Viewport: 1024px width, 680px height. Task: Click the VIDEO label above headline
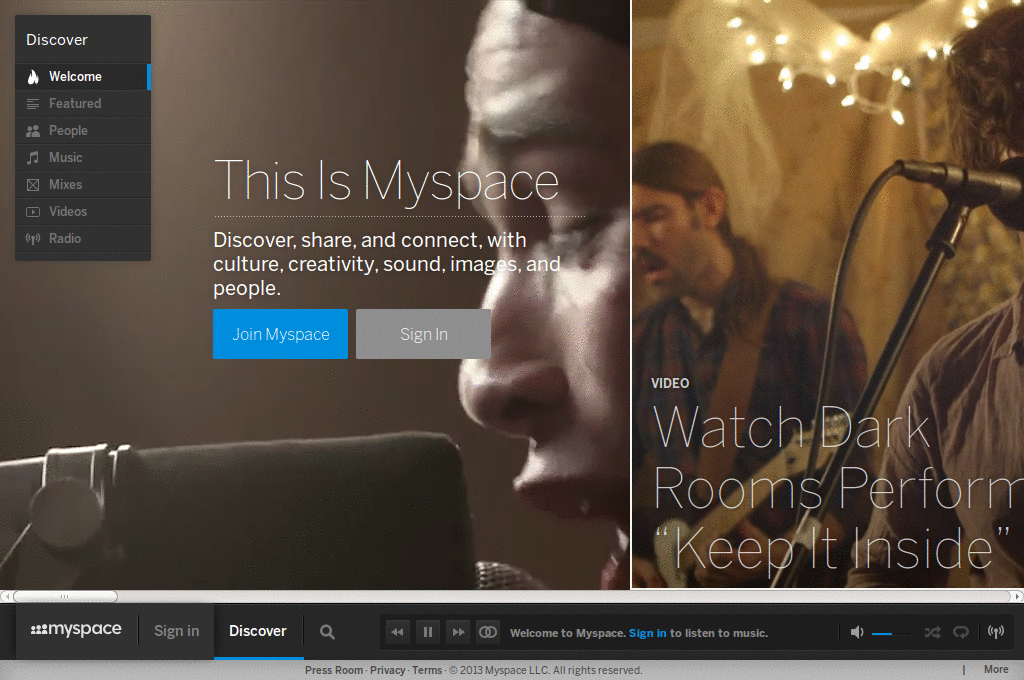(x=670, y=383)
